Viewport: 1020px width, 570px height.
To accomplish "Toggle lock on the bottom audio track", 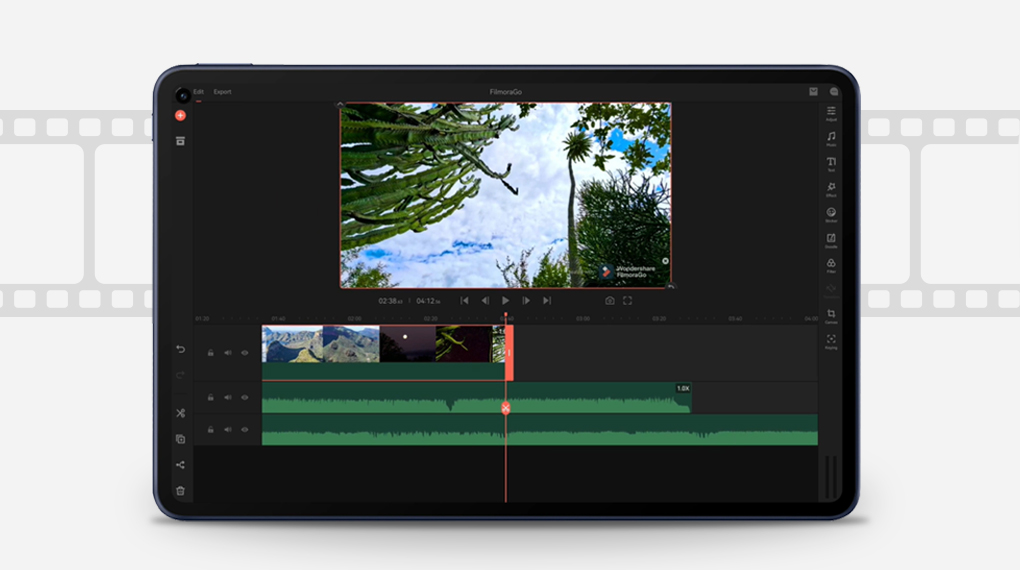I will (x=211, y=429).
